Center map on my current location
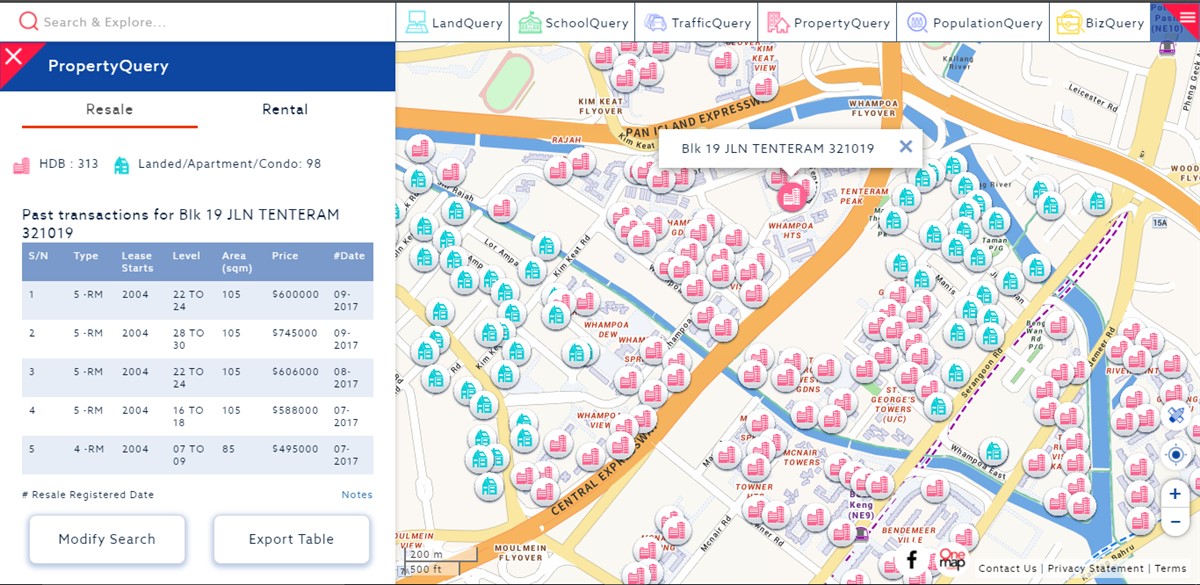The image size is (1200, 585). click(1176, 455)
